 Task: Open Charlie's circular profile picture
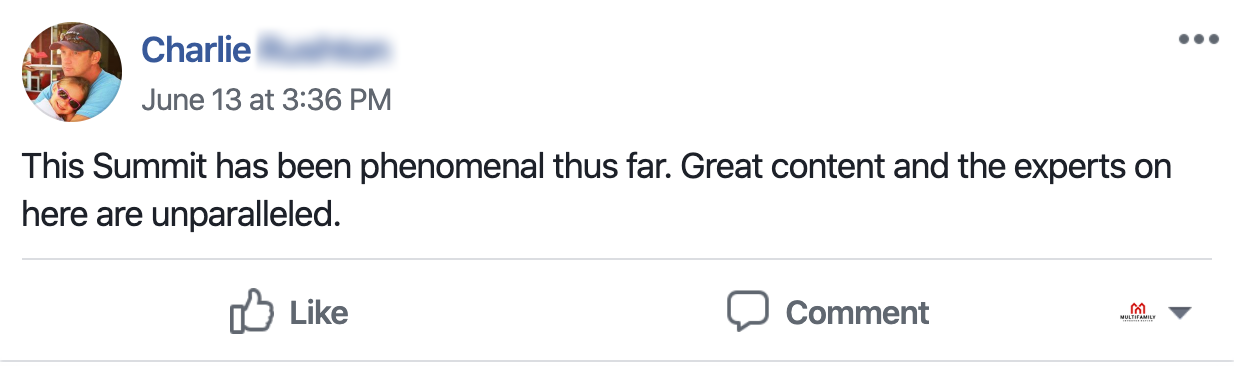click(x=72, y=71)
